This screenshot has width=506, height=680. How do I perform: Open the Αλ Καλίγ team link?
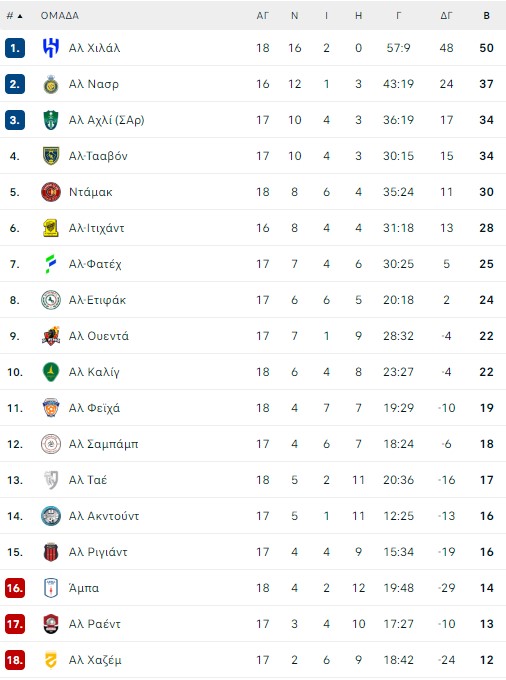[94, 372]
